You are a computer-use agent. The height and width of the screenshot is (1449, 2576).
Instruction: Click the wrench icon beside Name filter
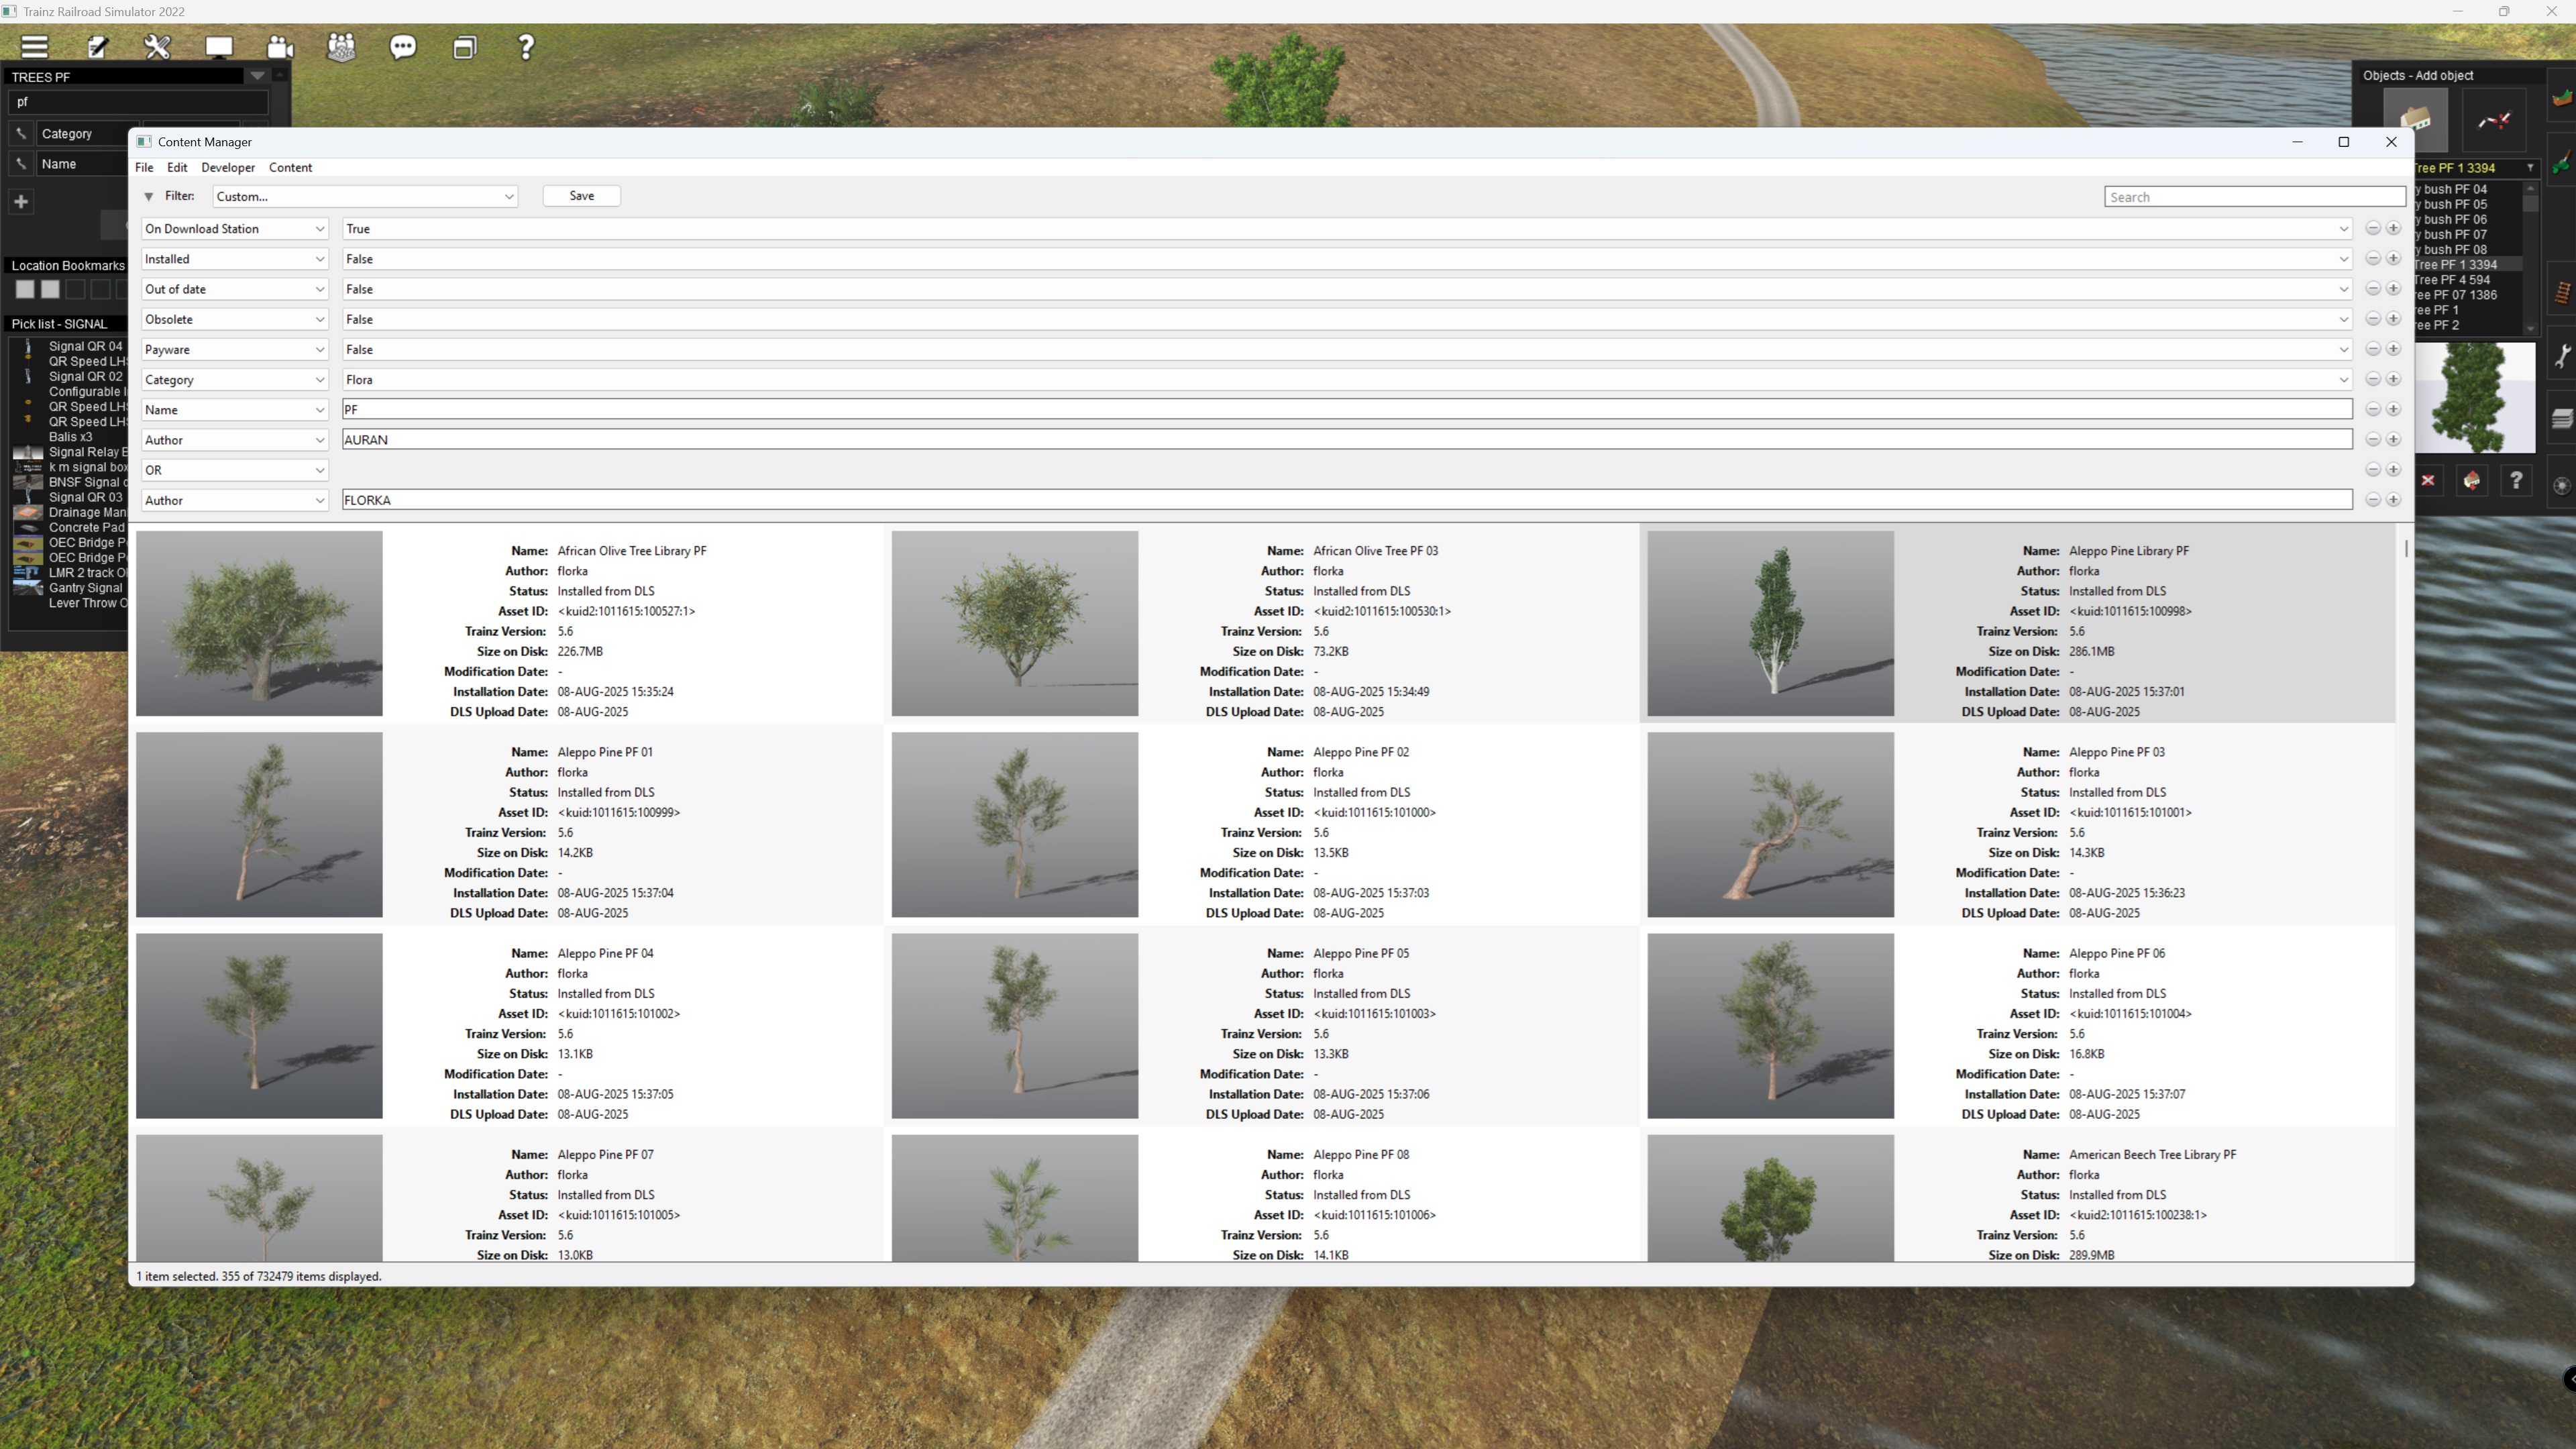pos(21,163)
